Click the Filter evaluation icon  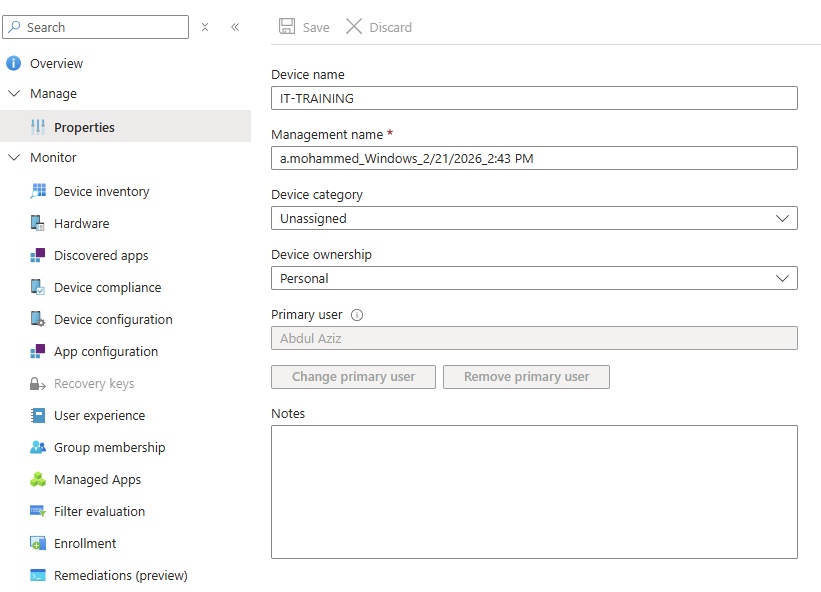pyautogui.click(x=38, y=512)
